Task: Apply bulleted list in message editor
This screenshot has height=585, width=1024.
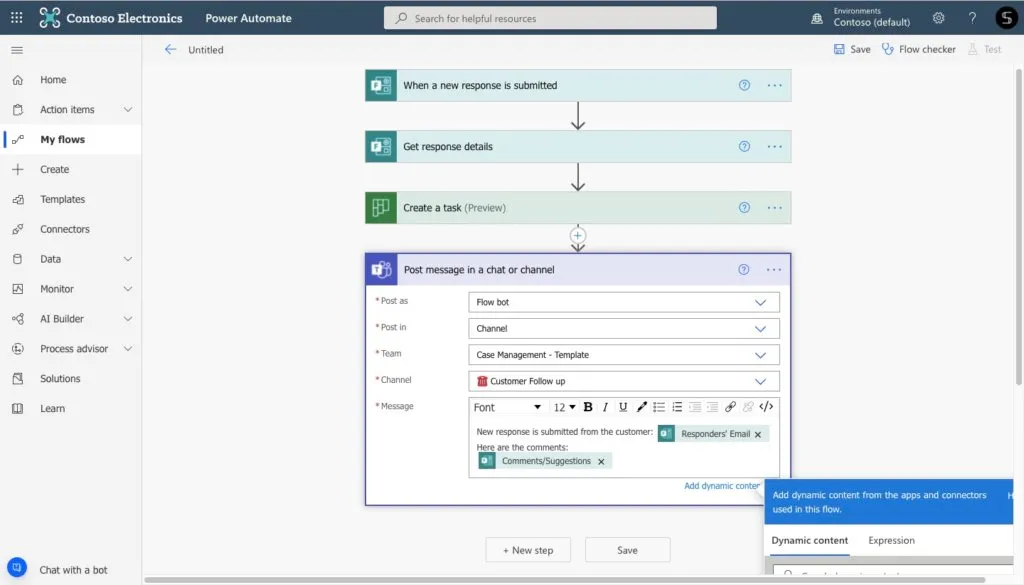Action: [x=659, y=407]
